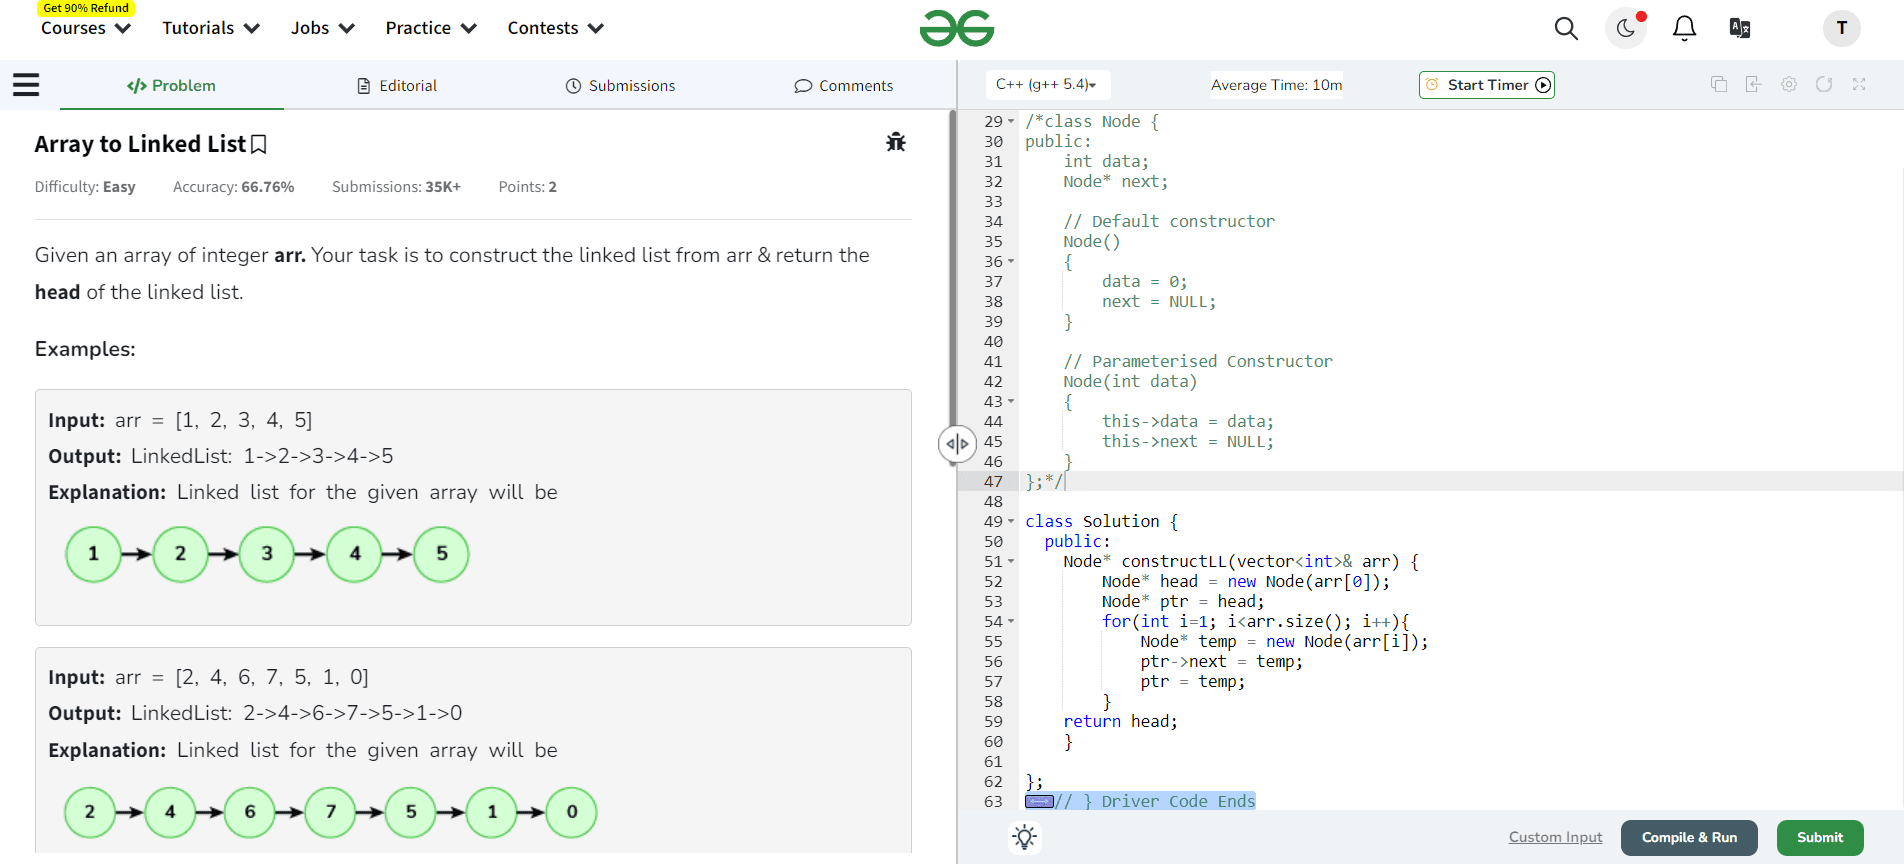Bookmark the Array to Linked List problem
This screenshot has height=864, width=1904.
tap(259, 145)
